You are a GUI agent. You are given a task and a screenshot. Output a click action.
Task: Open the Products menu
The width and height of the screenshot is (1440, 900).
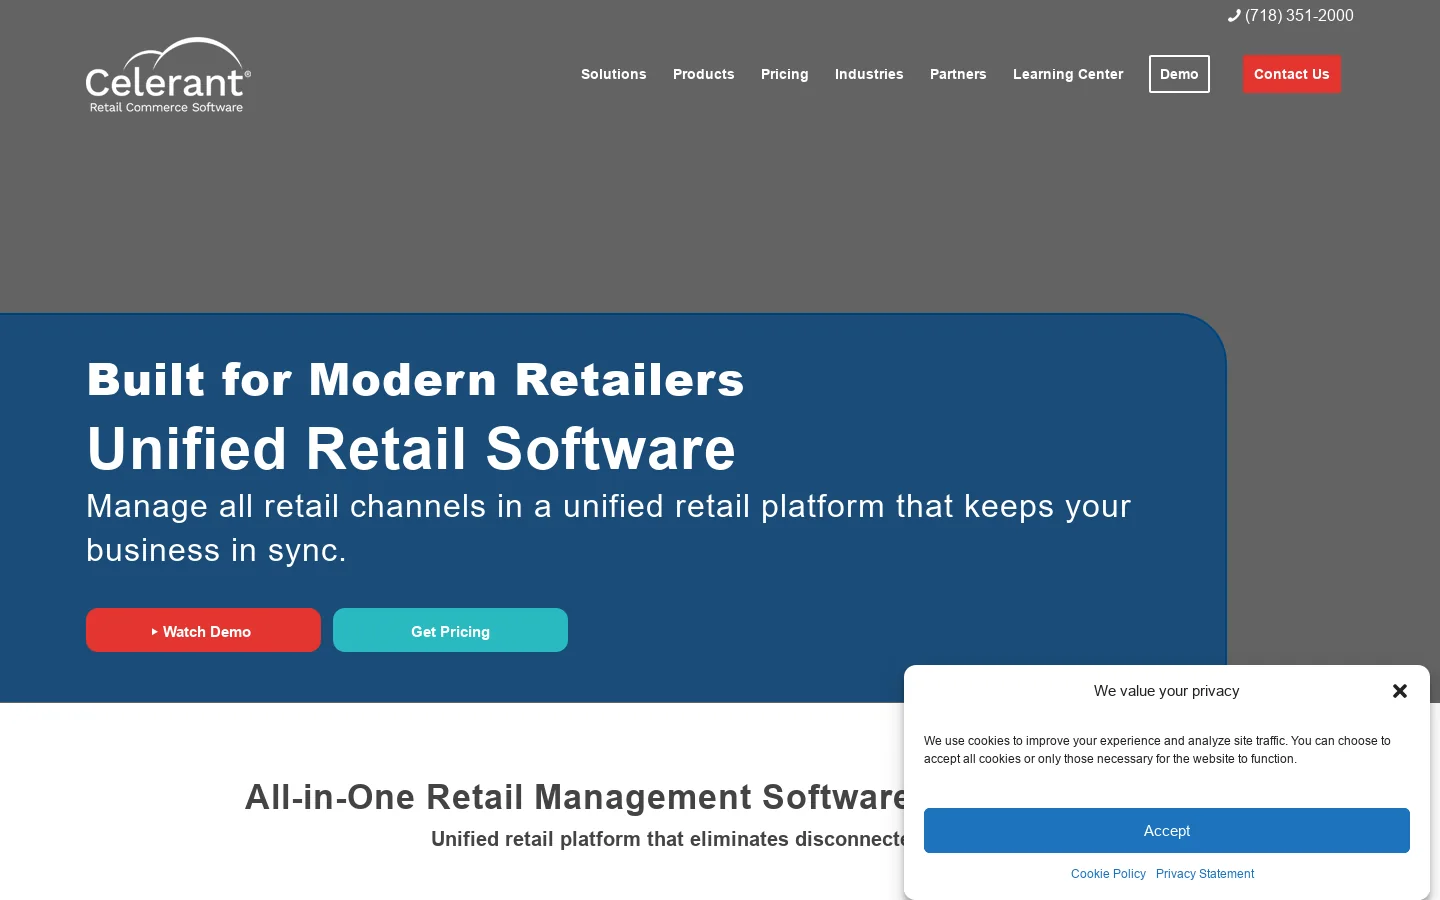click(704, 74)
